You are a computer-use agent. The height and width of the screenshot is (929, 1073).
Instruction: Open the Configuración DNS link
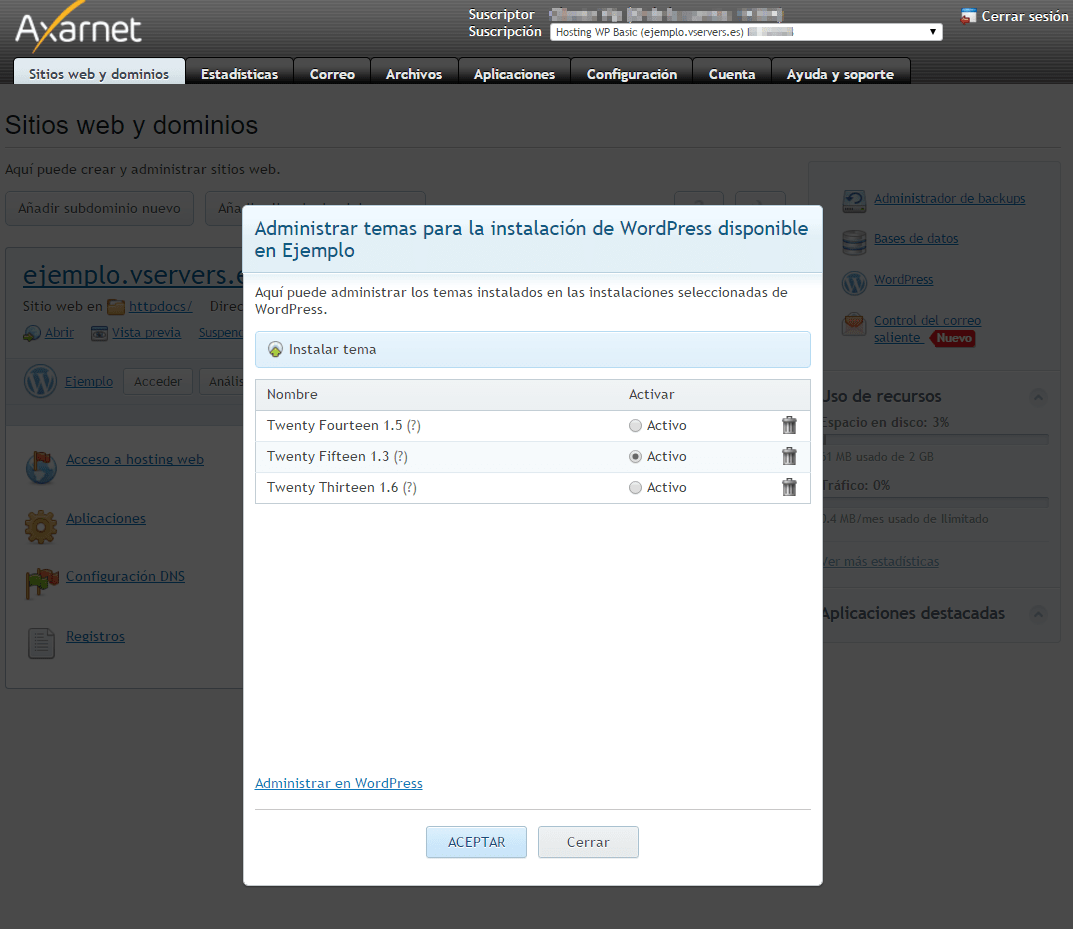point(125,577)
